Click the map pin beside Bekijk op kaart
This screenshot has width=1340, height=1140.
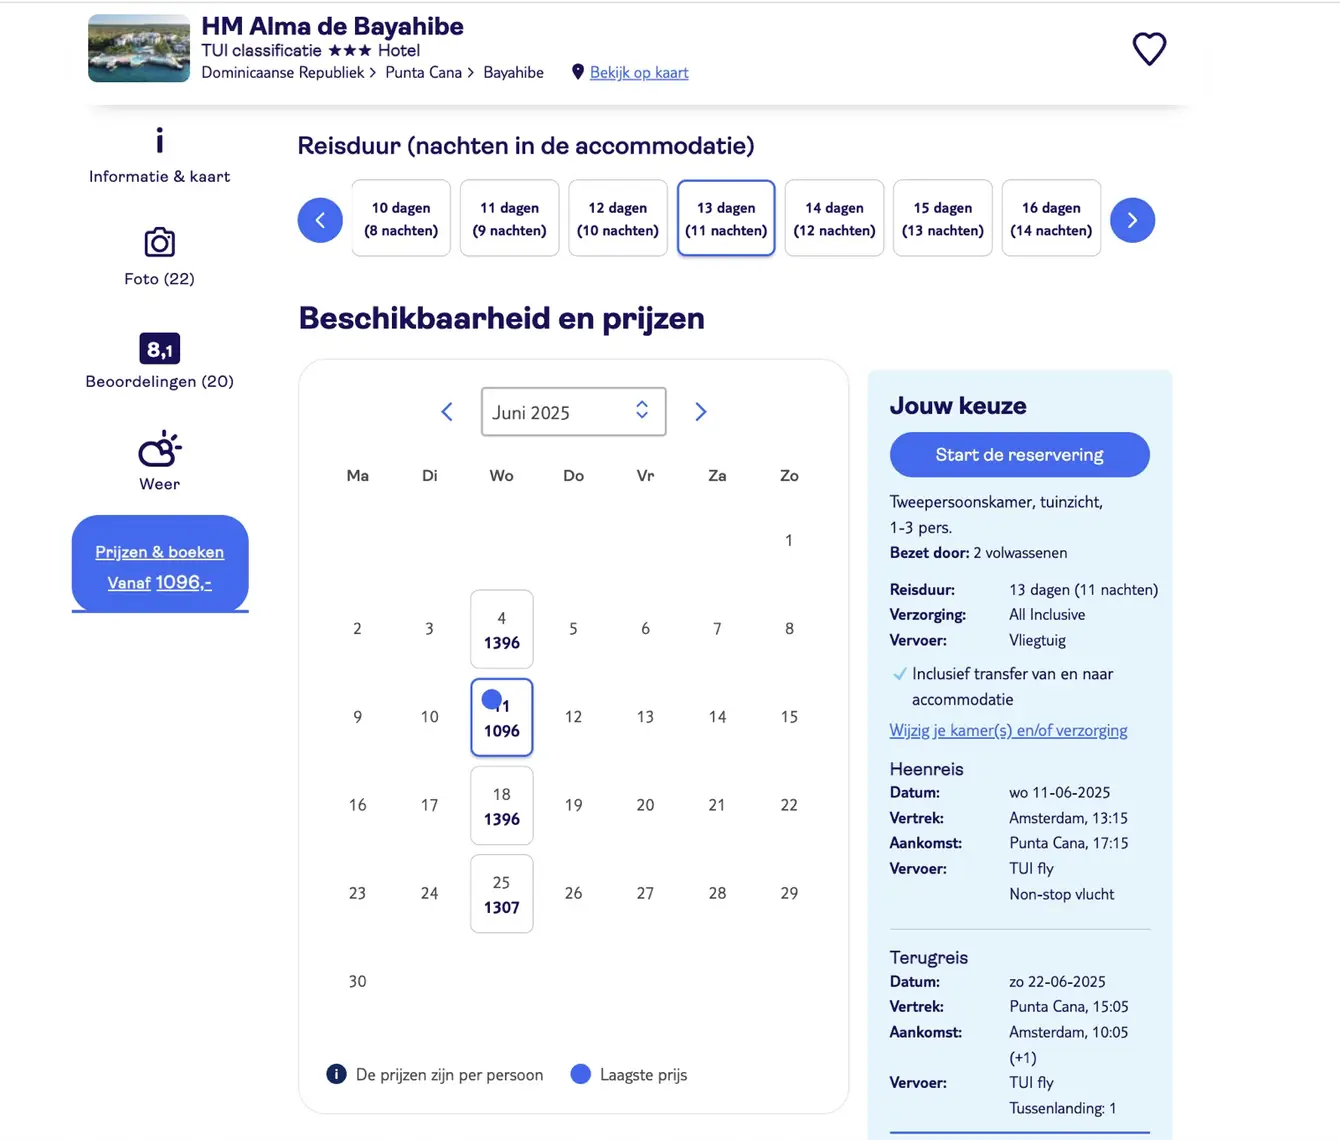577,72
